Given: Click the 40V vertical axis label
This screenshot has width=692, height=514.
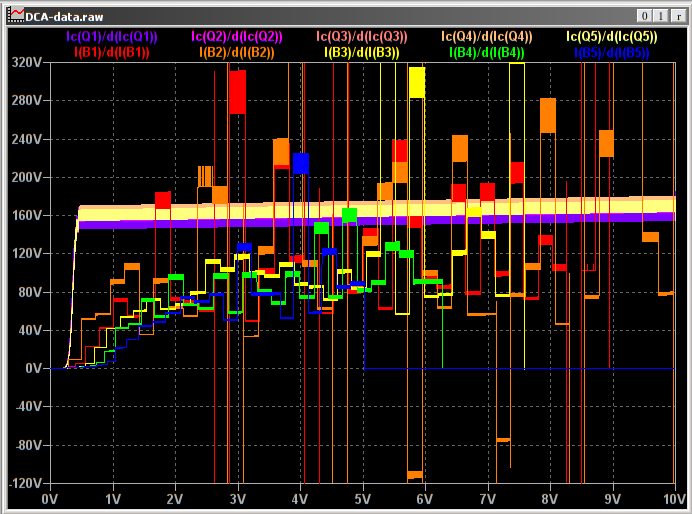Looking at the screenshot, I should [30, 330].
